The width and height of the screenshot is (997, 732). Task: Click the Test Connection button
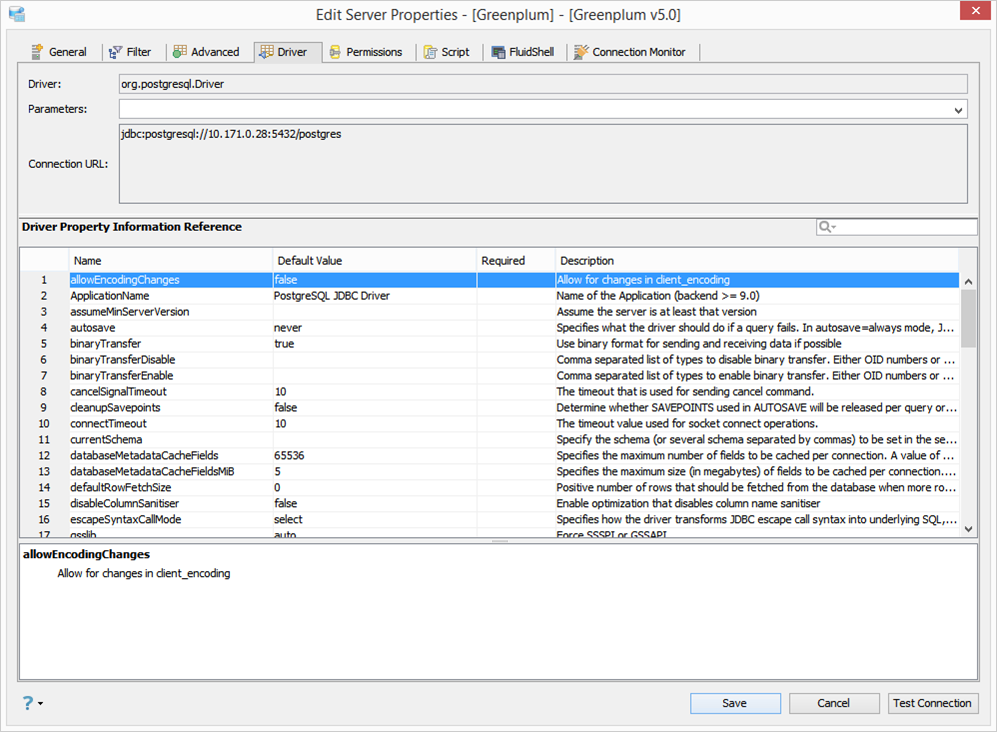(x=932, y=703)
